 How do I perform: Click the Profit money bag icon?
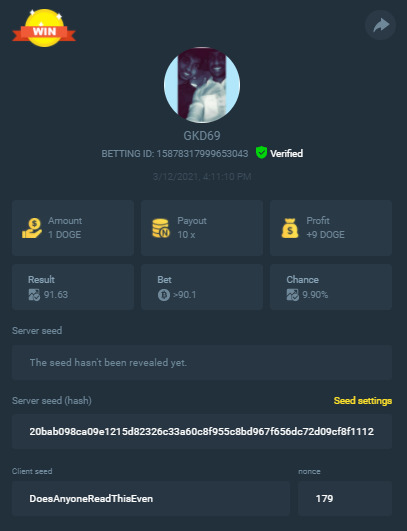290,228
